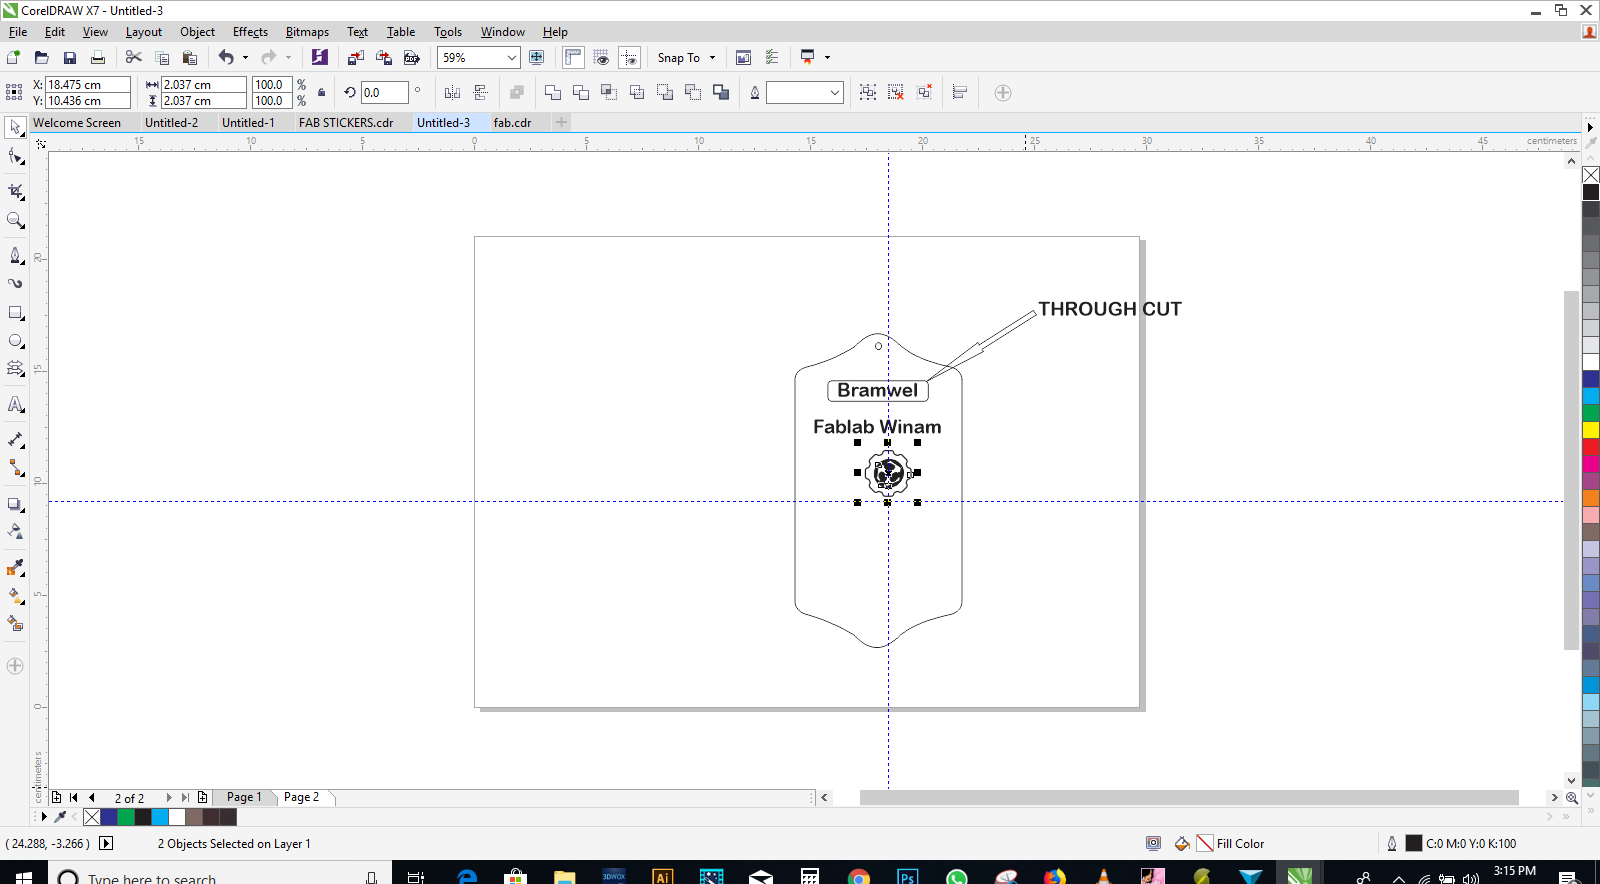
Task: Open the outline width dropdown
Action: pos(834,93)
